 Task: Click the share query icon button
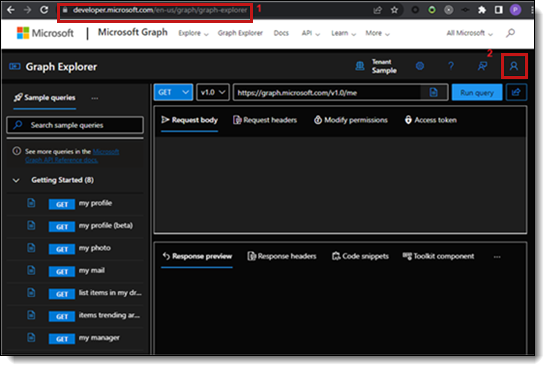(516, 93)
